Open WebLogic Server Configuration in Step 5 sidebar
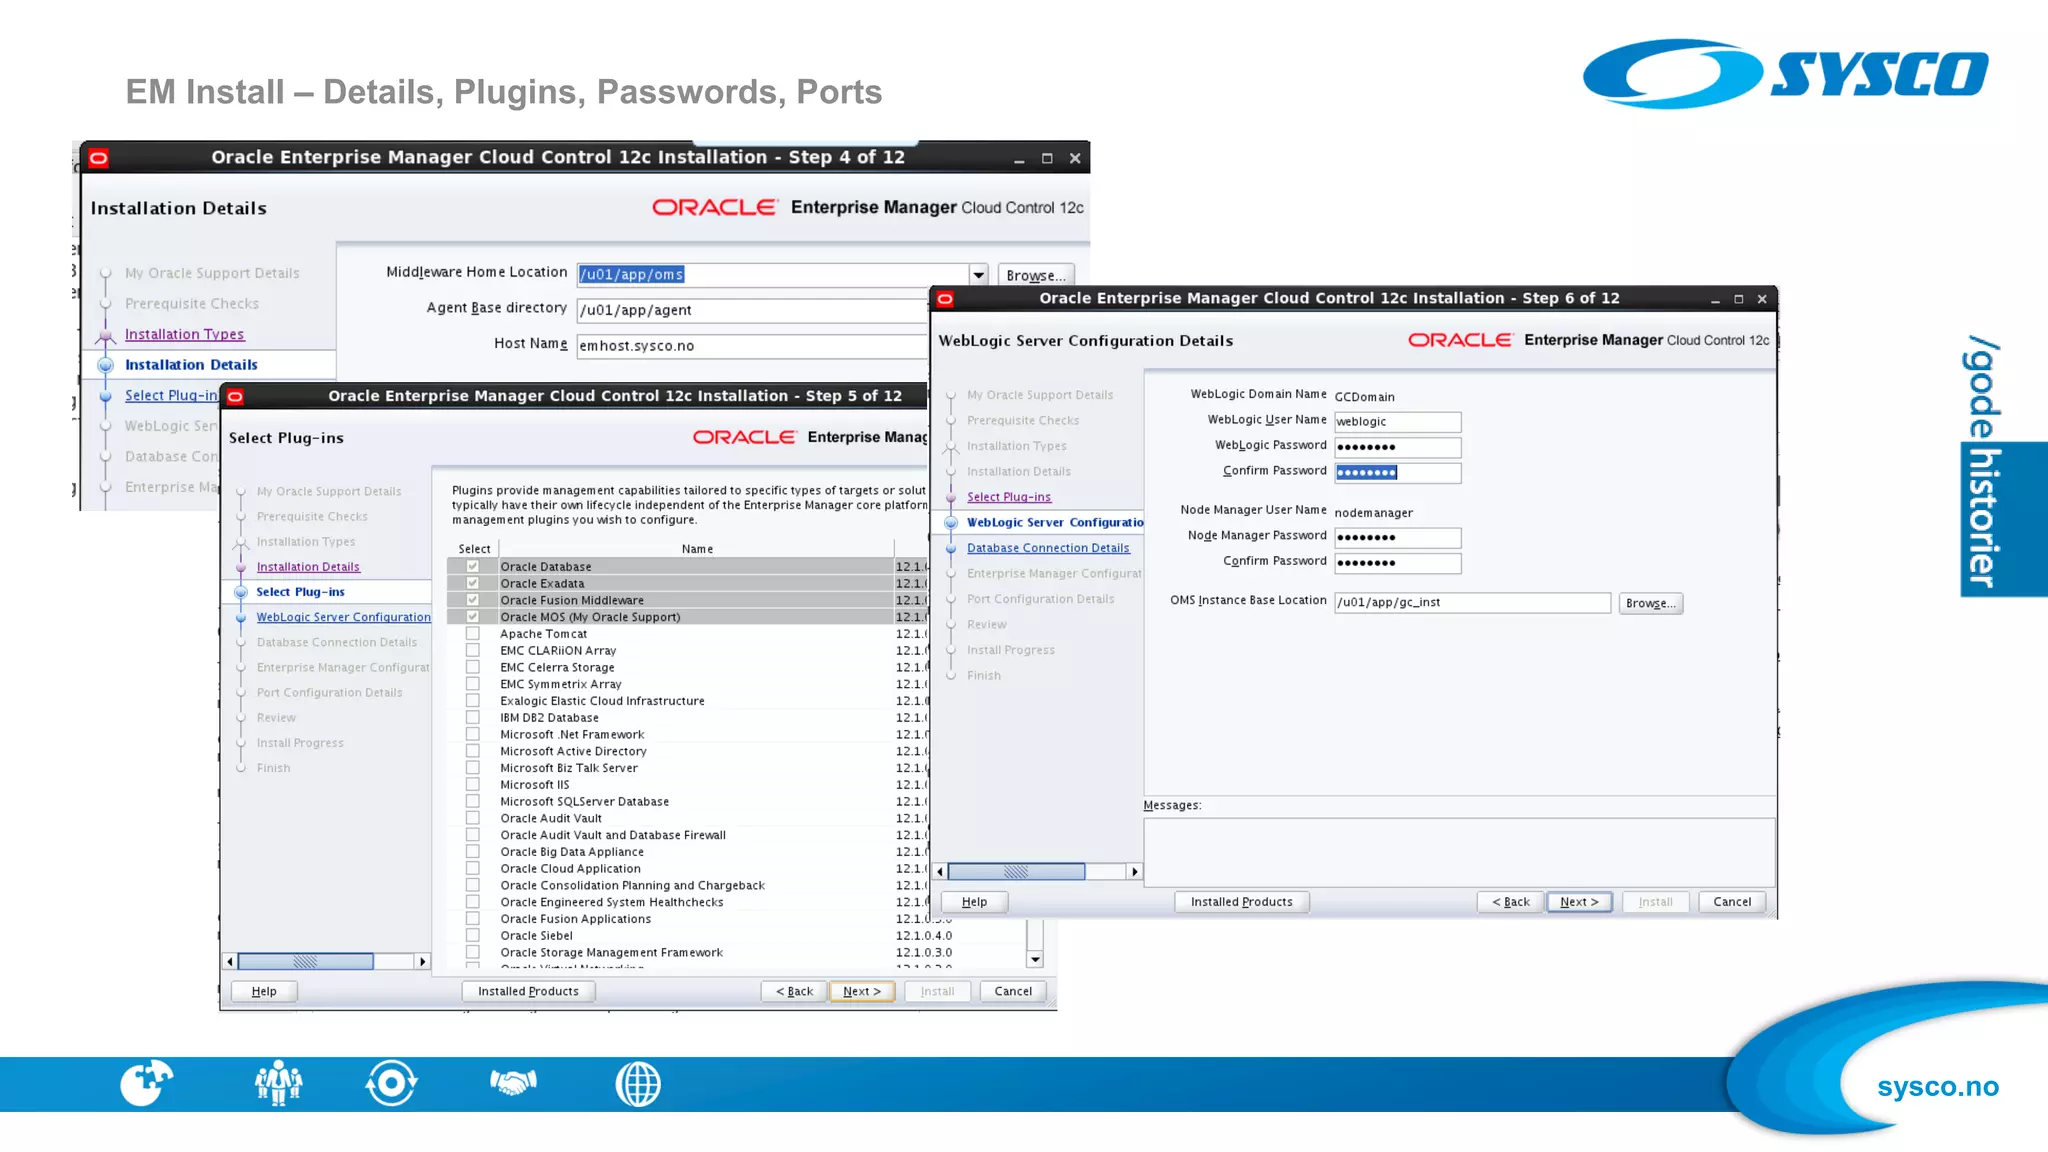Screen dimensions: 2048x1152 coord(343,617)
